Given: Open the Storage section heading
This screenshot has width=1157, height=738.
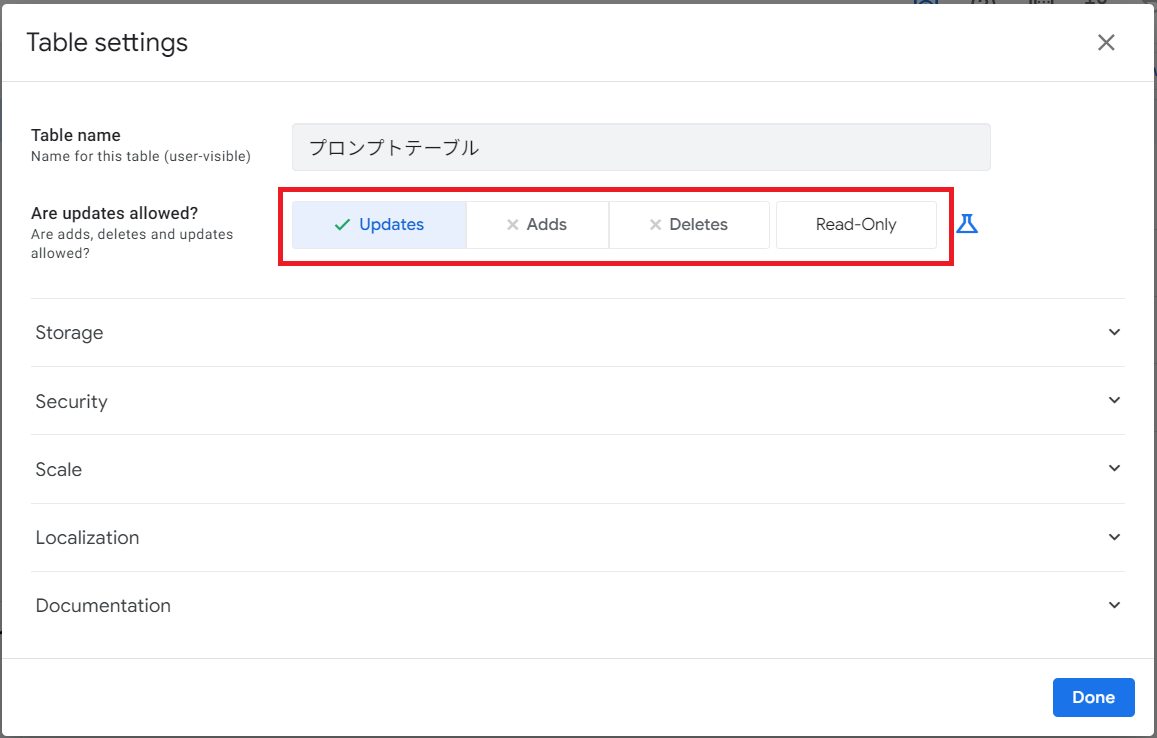Looking at the screenshot, I should [69, 333].
